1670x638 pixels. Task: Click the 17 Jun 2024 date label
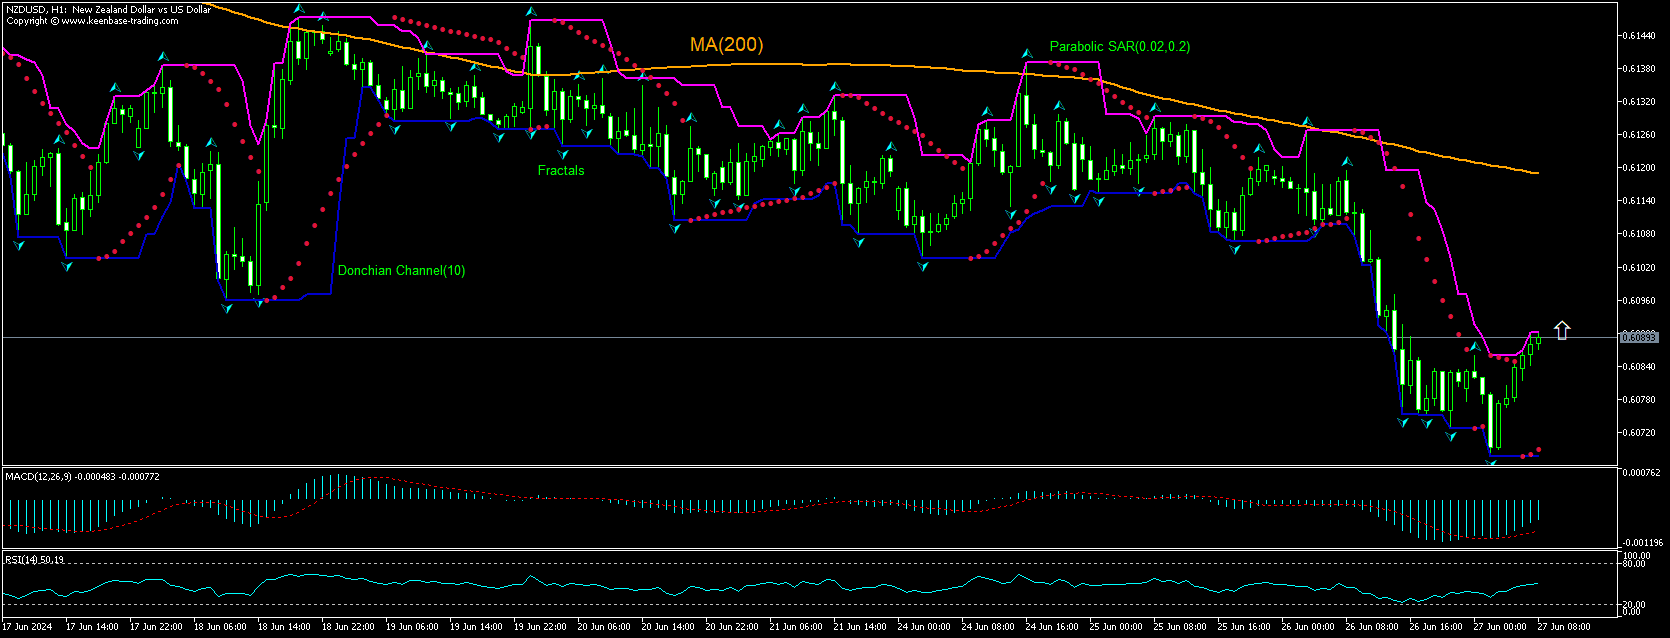click(28, 627)
